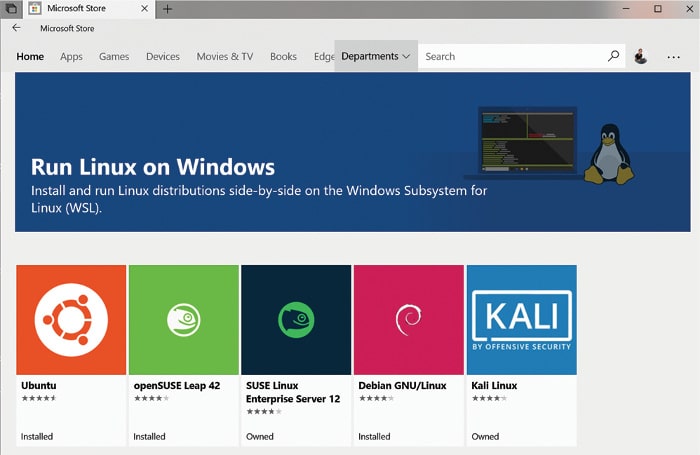Click the search magnifier icon
The height and width of the screenshot is (455, 700).
click(x=613, y=57)
